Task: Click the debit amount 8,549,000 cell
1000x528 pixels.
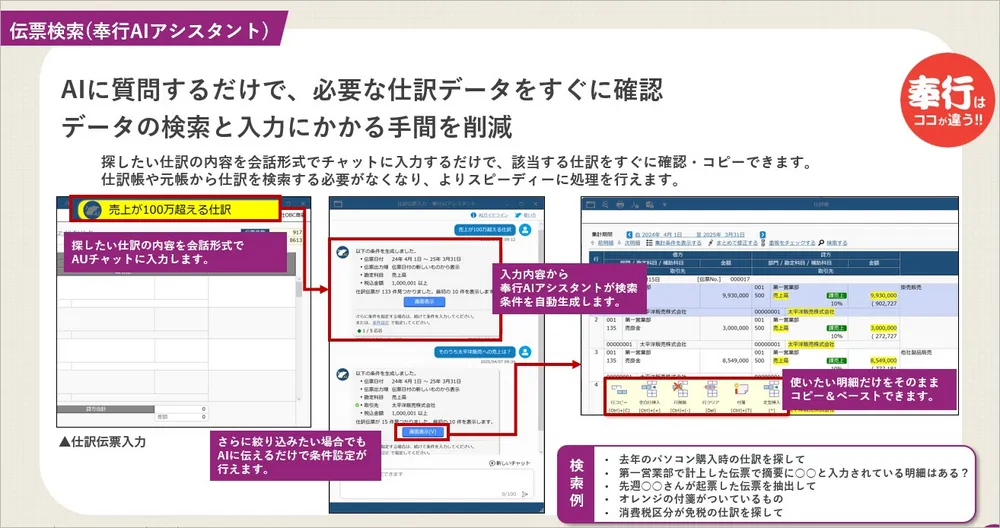Action: pyautogui.click(x=735, y=360)
